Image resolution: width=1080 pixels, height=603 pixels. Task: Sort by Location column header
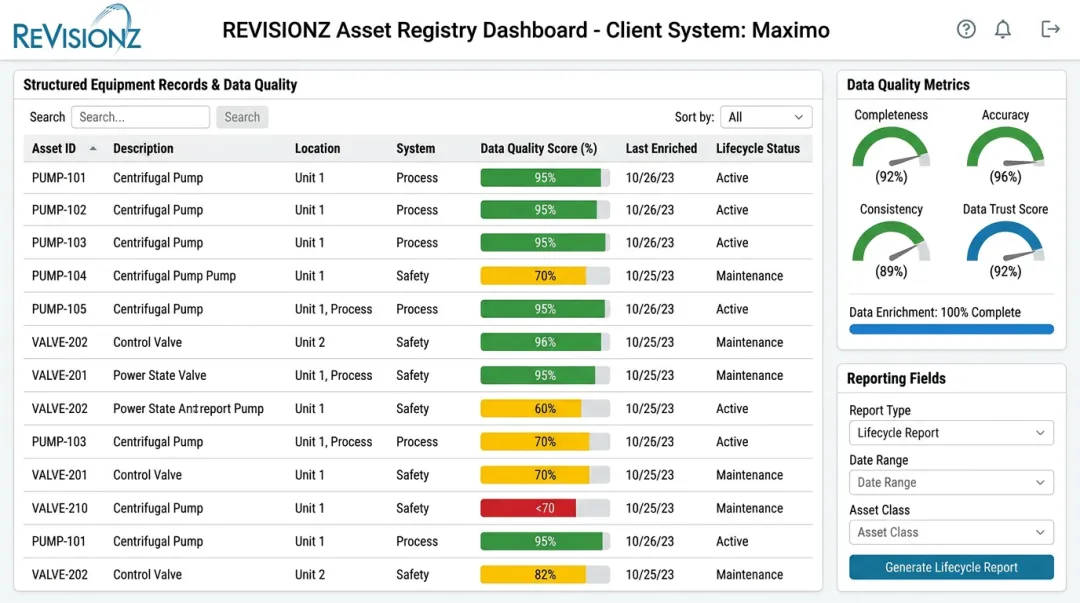[x=318, y=148]
